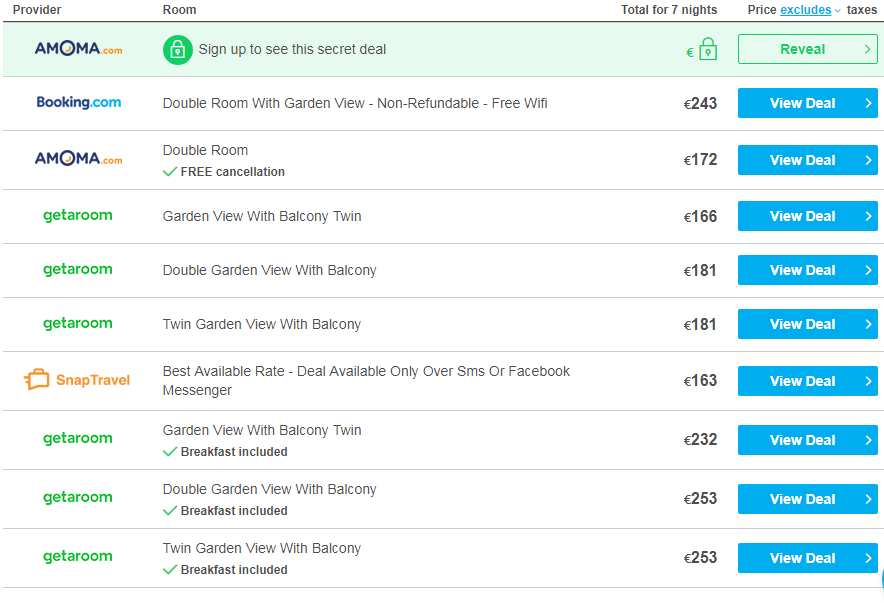The width and height of the screenshot is (884, 603).
Task: Reveal the AMOMA secret deal
Action: click(807, 49)
